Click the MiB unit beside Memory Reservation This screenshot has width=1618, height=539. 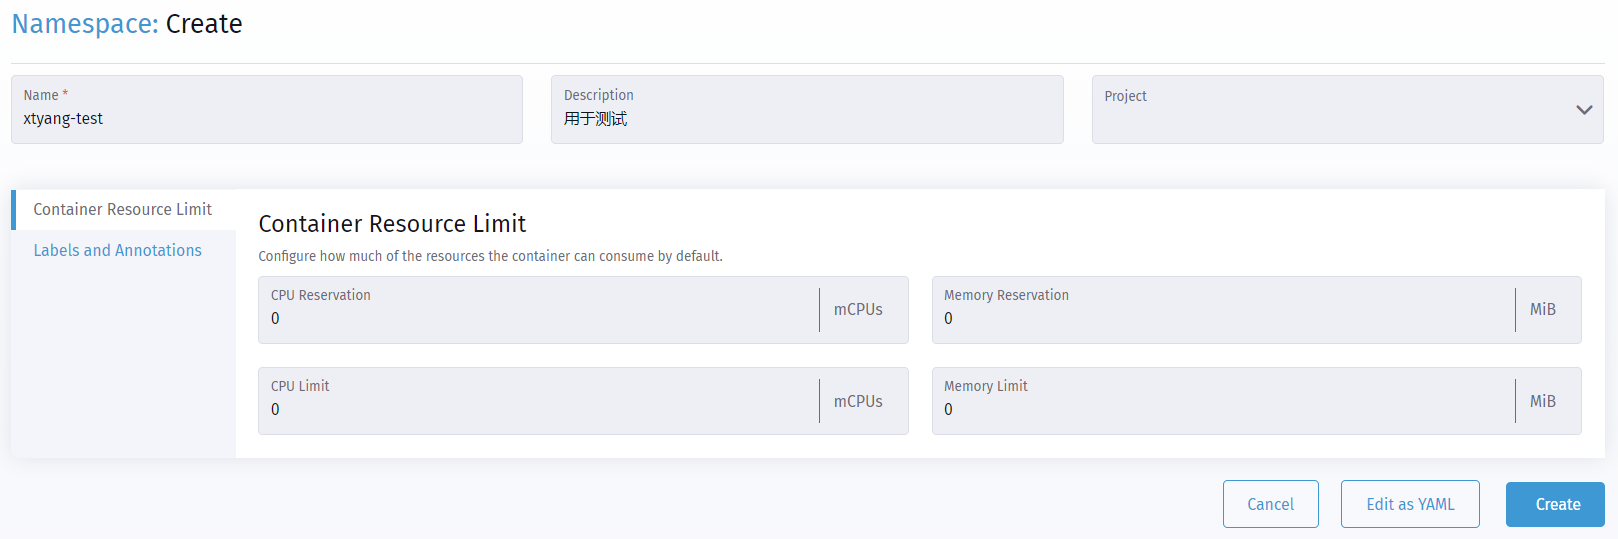coord(1542,310)
